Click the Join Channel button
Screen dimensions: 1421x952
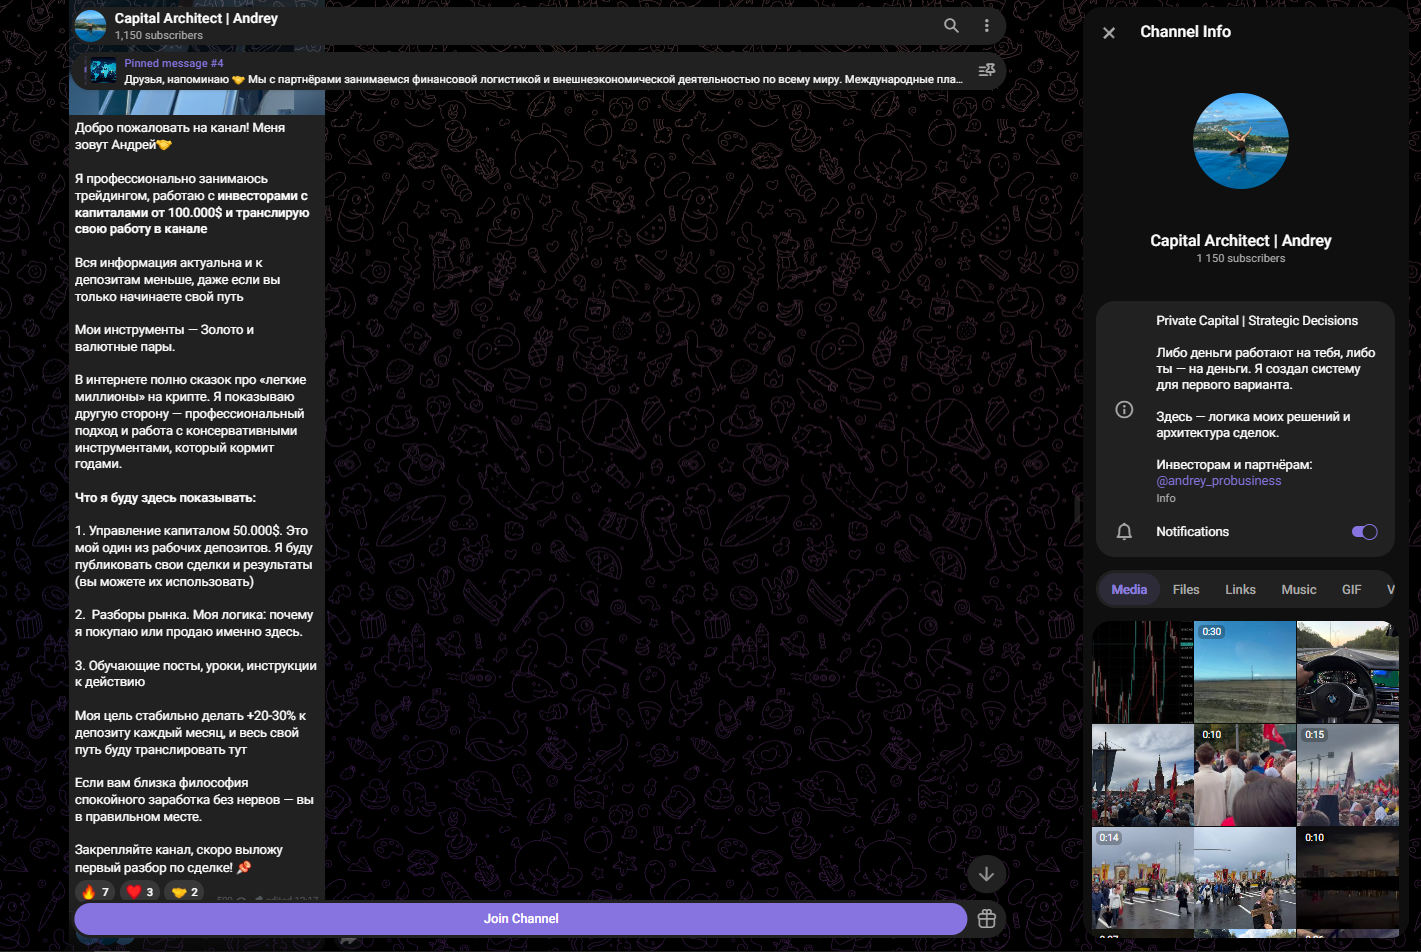point(520,918)
